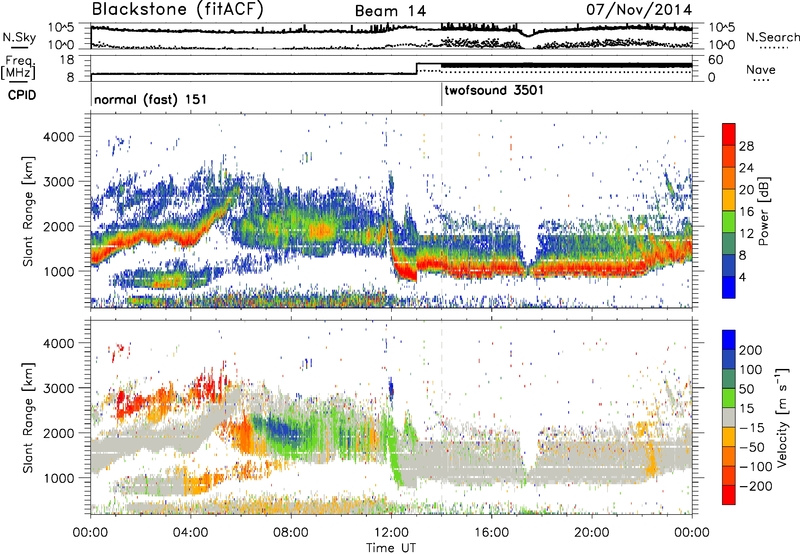Select the CPID change marker line beside twofsound
800x554 pixels.
coord(442,95)
